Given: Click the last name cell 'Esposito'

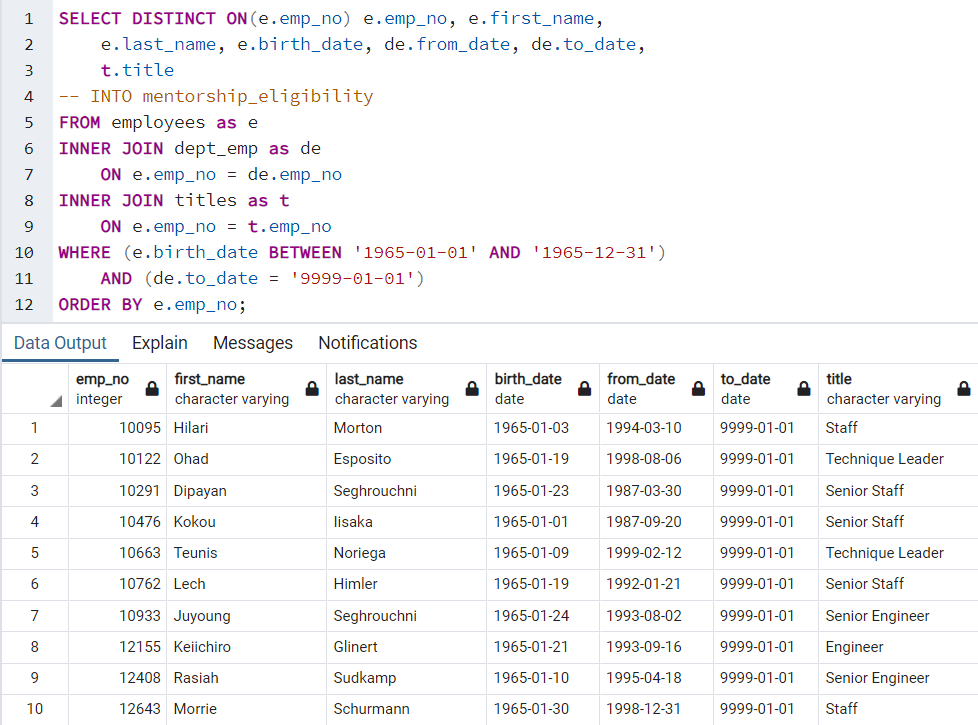Looking at the screenshot, I should pos(407,459).
